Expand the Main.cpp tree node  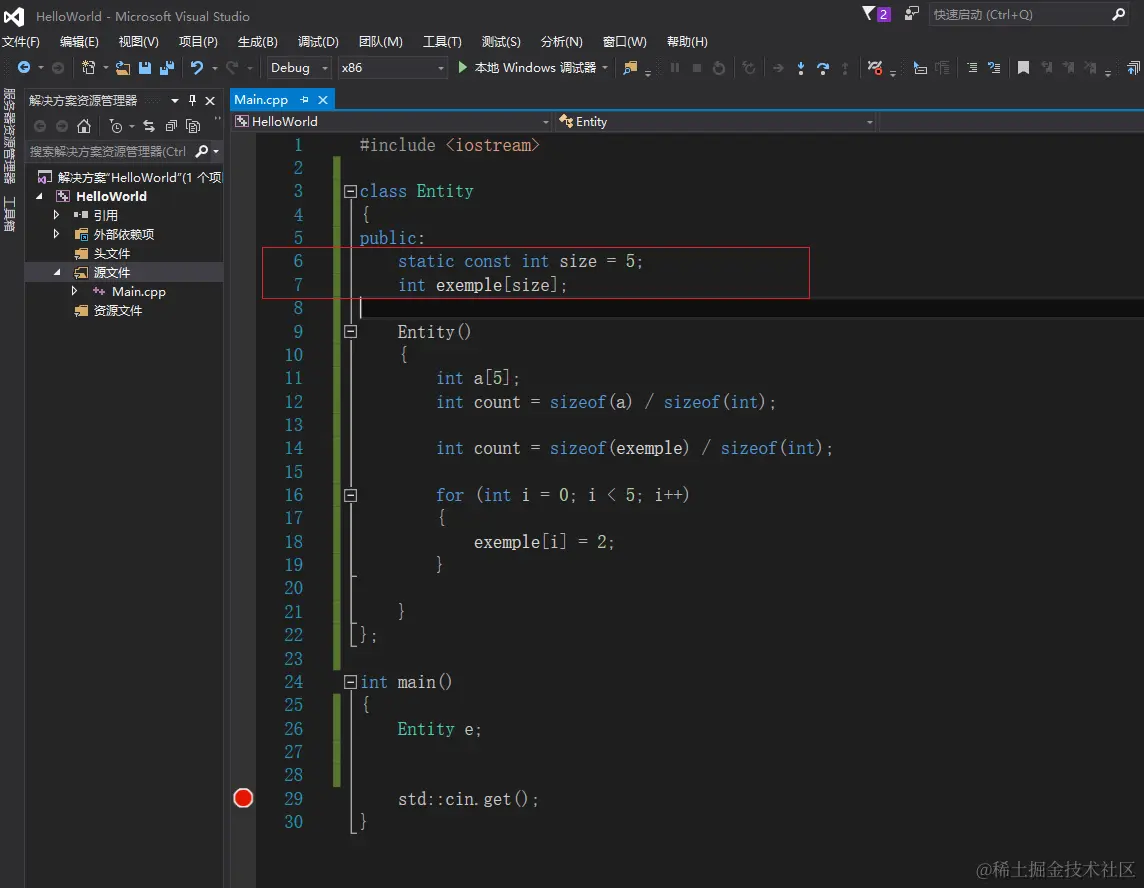pos(75,292)
